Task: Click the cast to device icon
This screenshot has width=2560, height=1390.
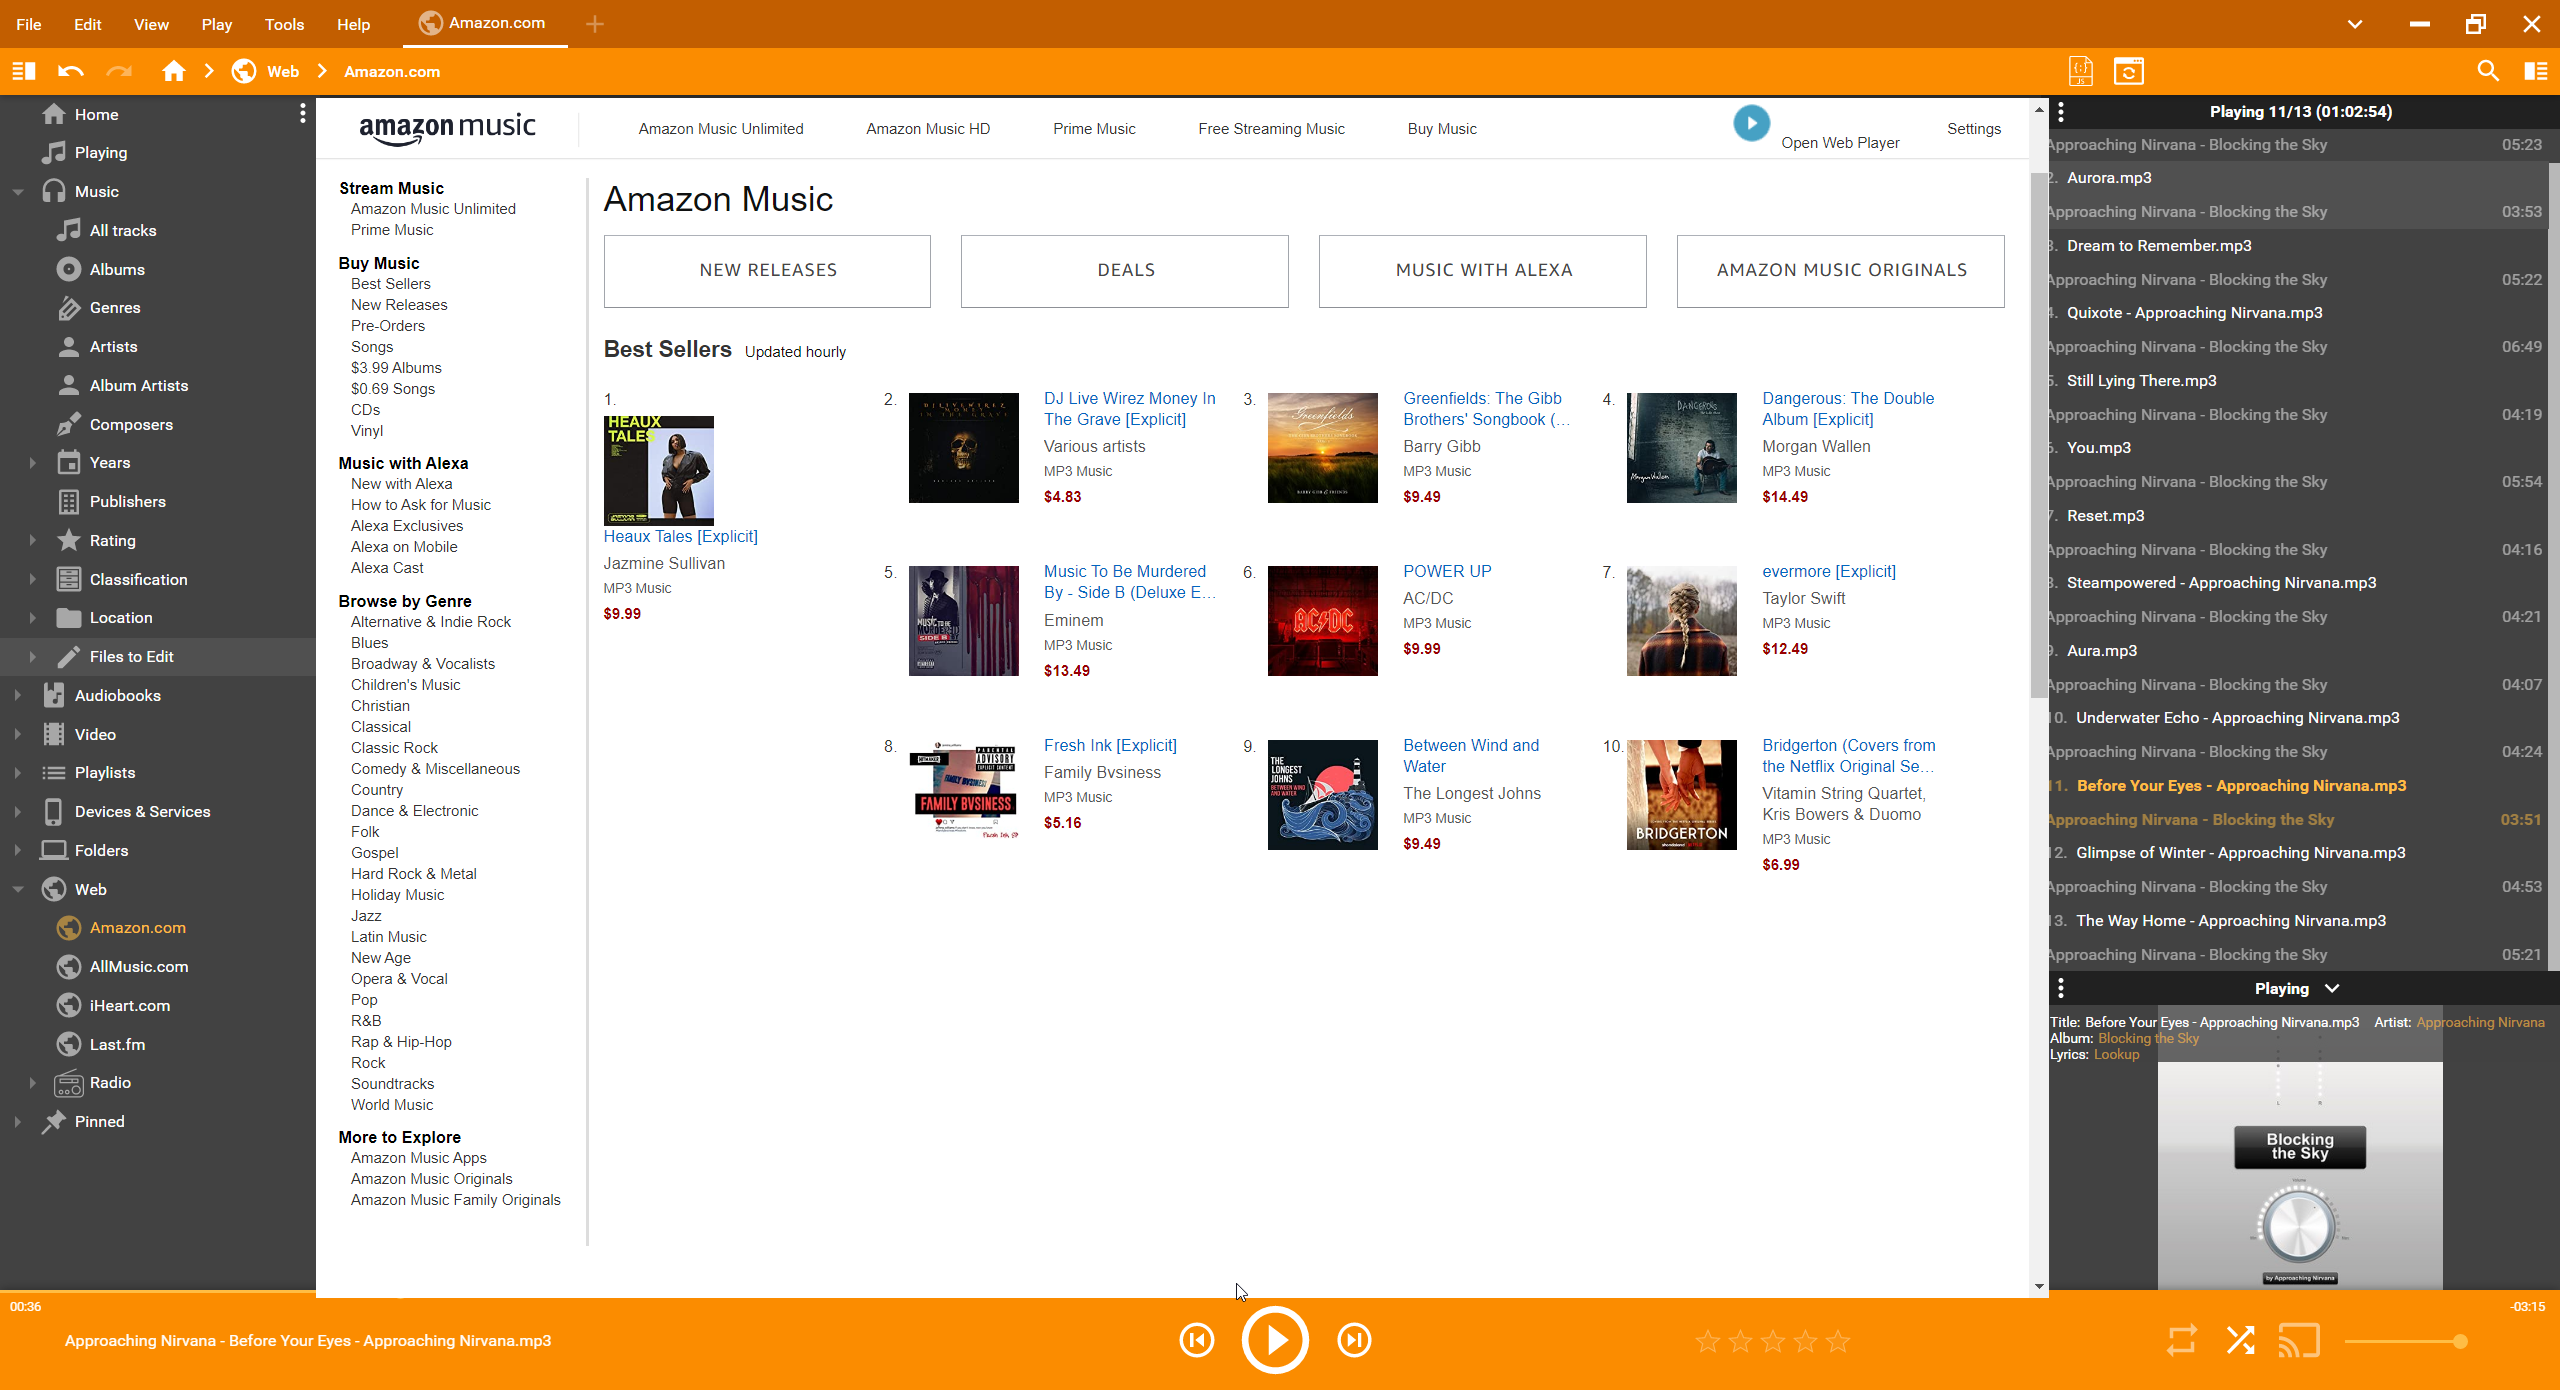Action: point(2298,1341)
